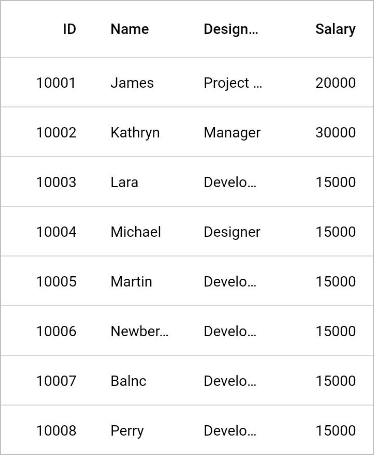
Task: Select the James name cell
Action: (140, 82)
